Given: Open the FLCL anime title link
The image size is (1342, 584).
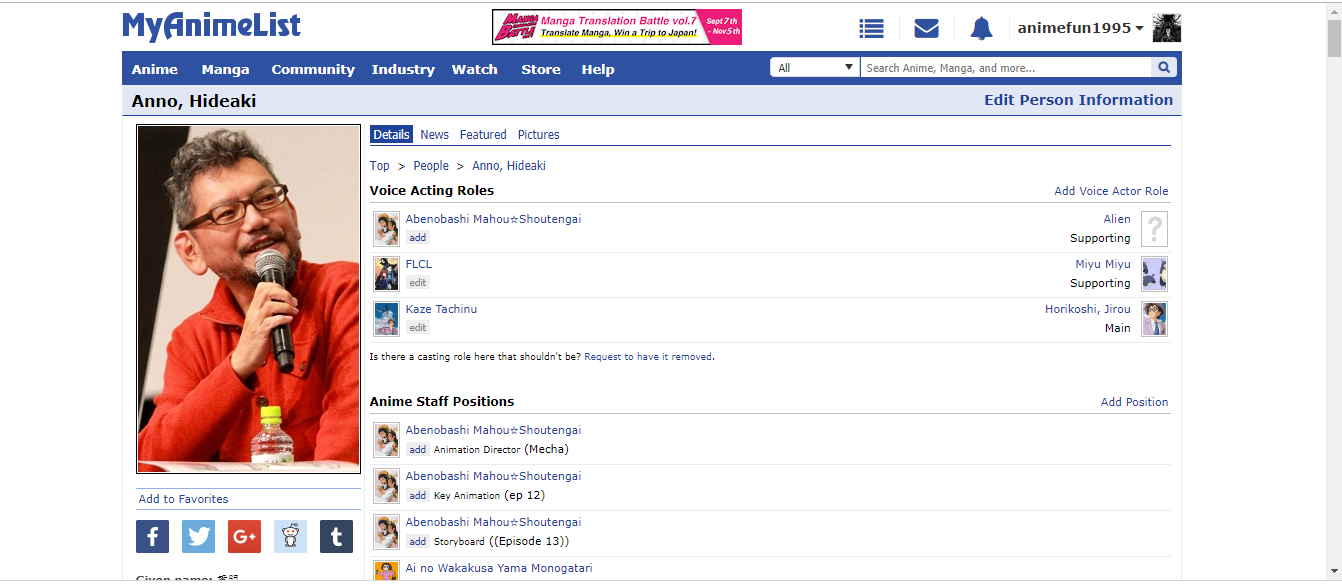Looking at the screenshot, I should (x=419, y=264).
